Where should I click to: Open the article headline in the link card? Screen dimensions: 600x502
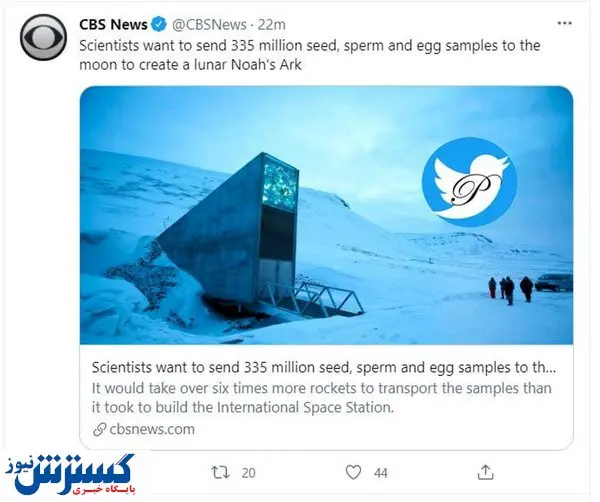325,366
